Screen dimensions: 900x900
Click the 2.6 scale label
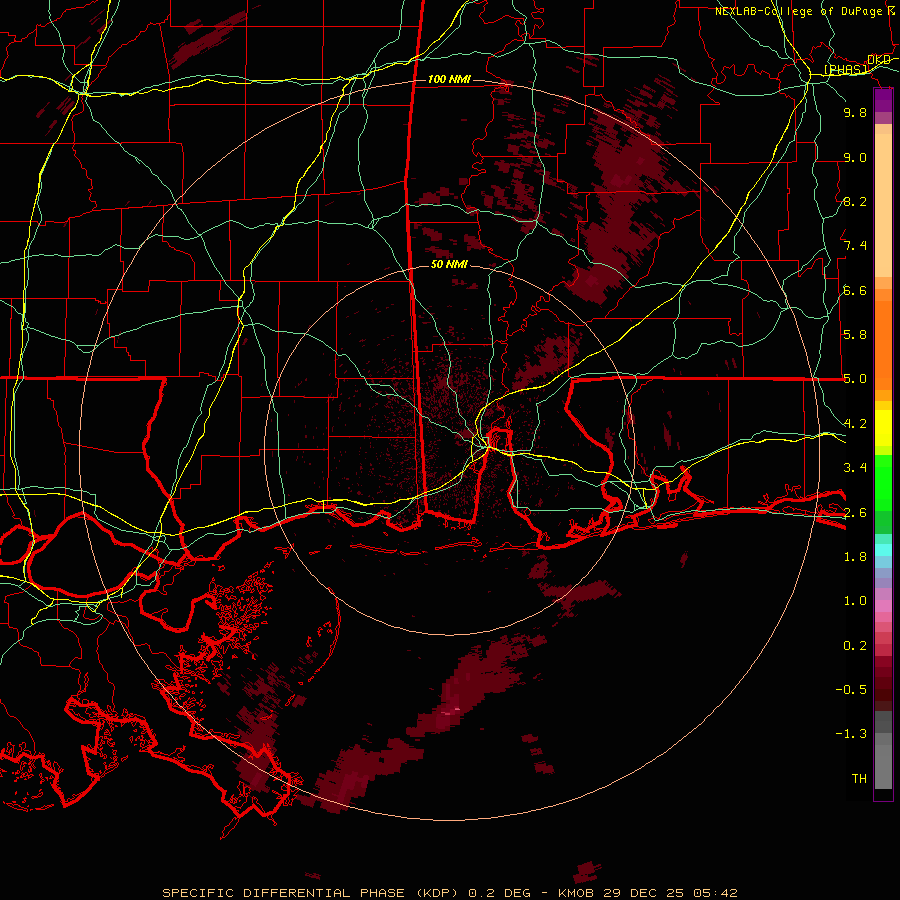[x=855, y=513]
